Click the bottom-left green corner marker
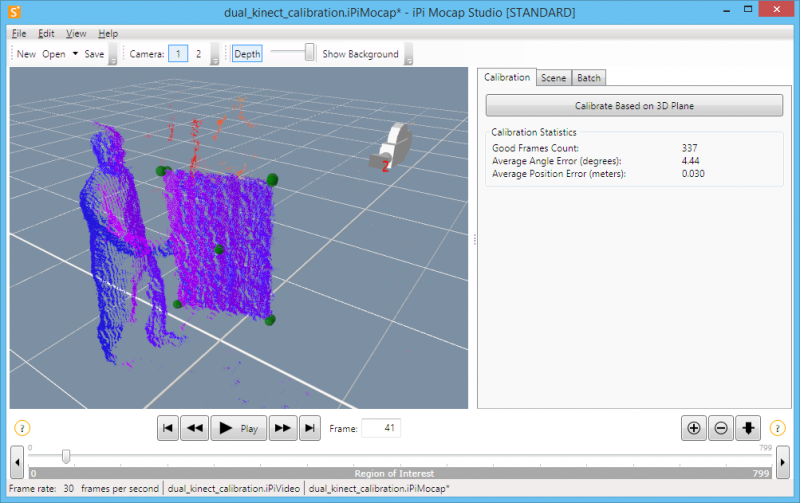Screen dimensions: 800x503 pos(178,304)
